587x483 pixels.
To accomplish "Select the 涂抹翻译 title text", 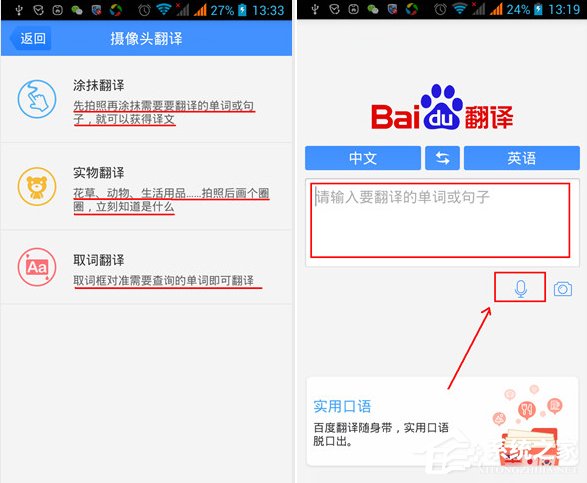I will point(98,85).
